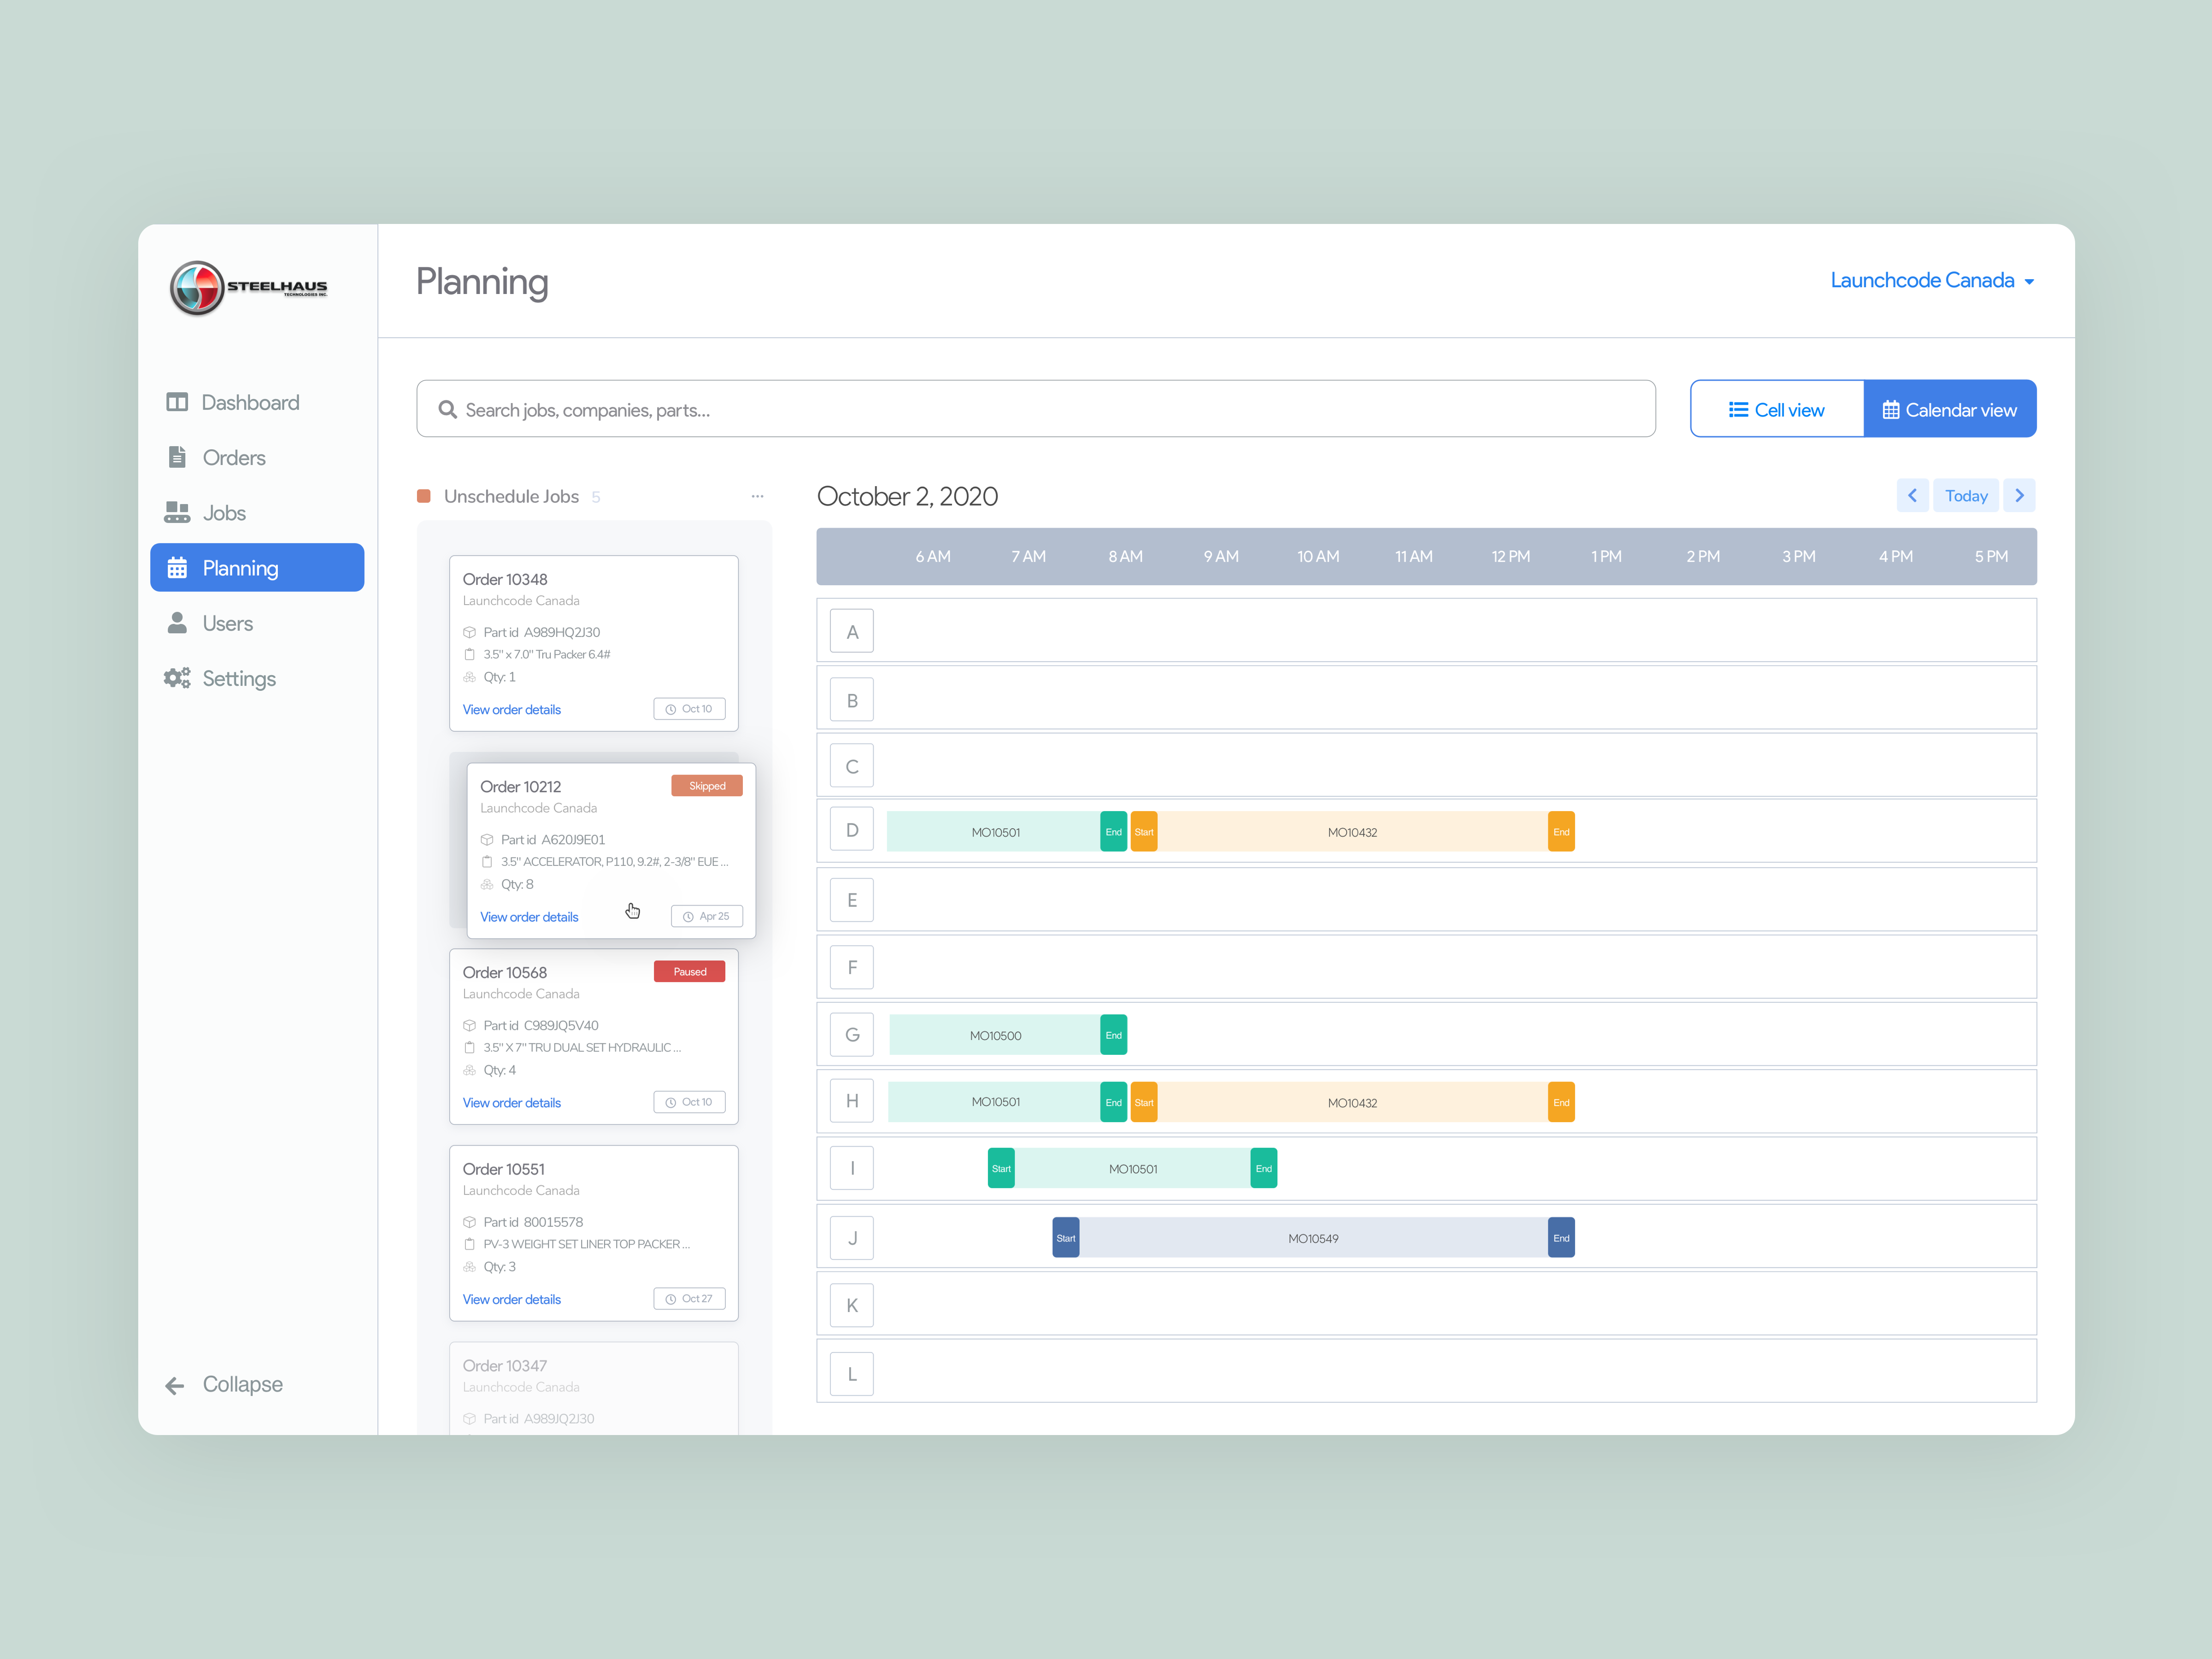2212x1659 pixels.
Task: Open Launchcode Canada company dropdown
Action: click(x=1931, y=281)
